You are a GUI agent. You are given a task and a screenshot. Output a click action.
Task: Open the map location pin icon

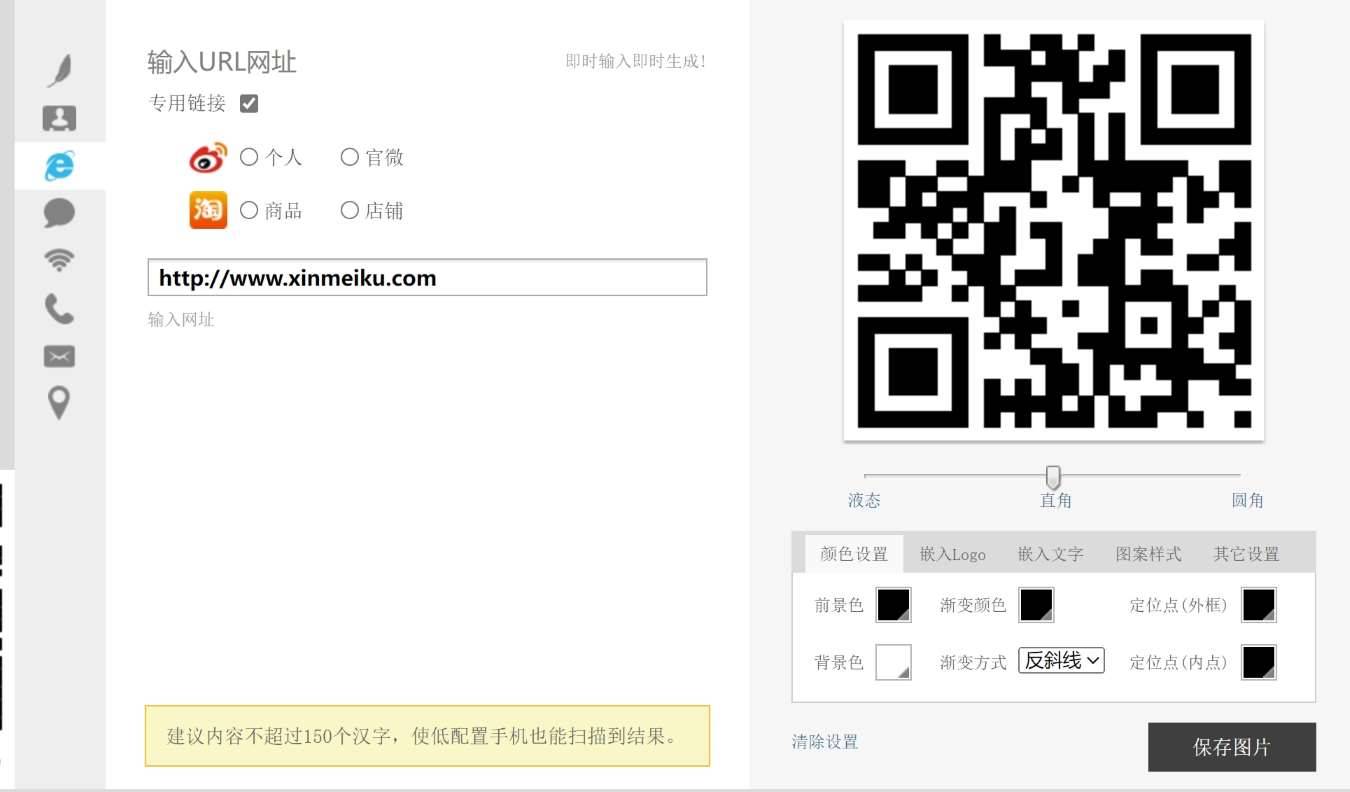60,403
